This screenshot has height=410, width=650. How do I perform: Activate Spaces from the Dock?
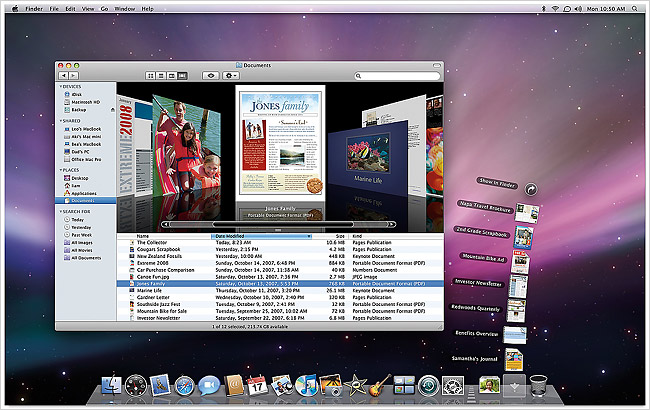(404, 385)
